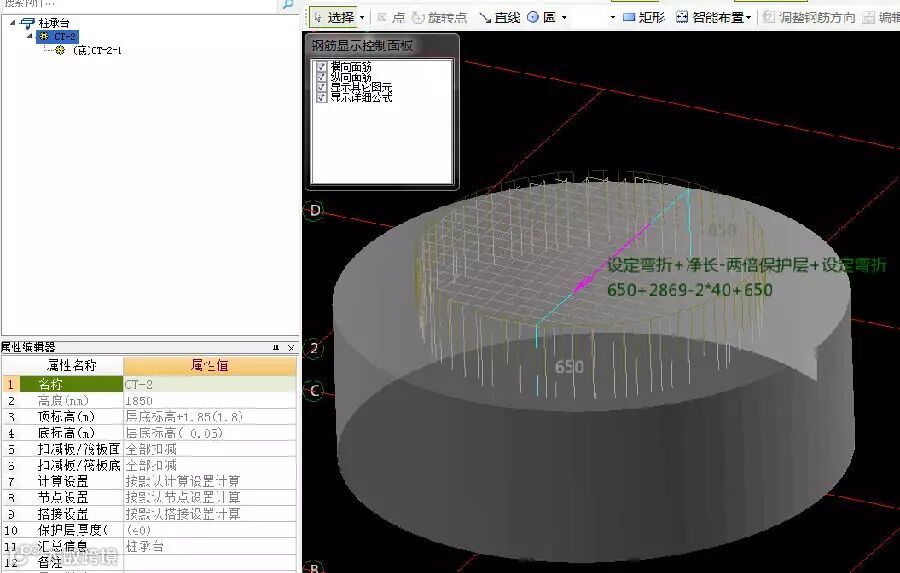Click the 计算设置 property label
This screenshot has width=900, height=573.
pyautogui.click(x=71, y=481)
